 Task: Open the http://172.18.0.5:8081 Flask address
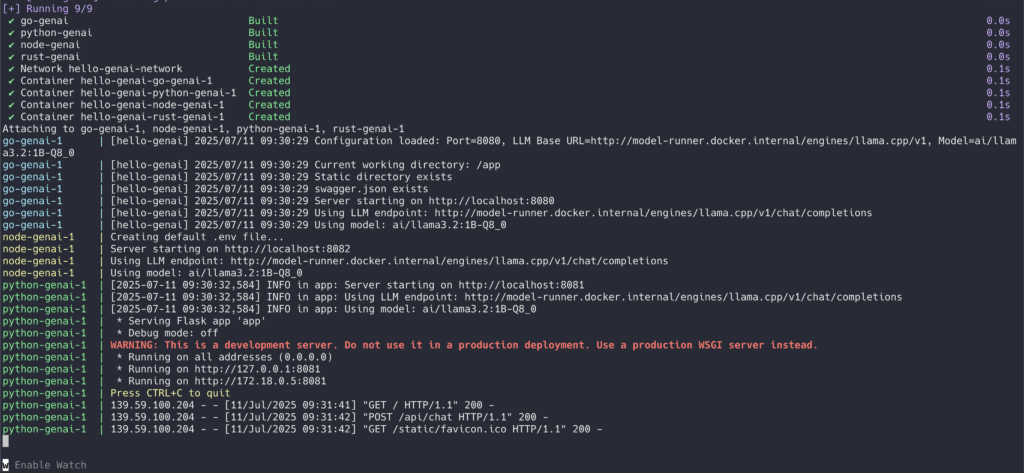pyautogui.click(x=258, y=381)
